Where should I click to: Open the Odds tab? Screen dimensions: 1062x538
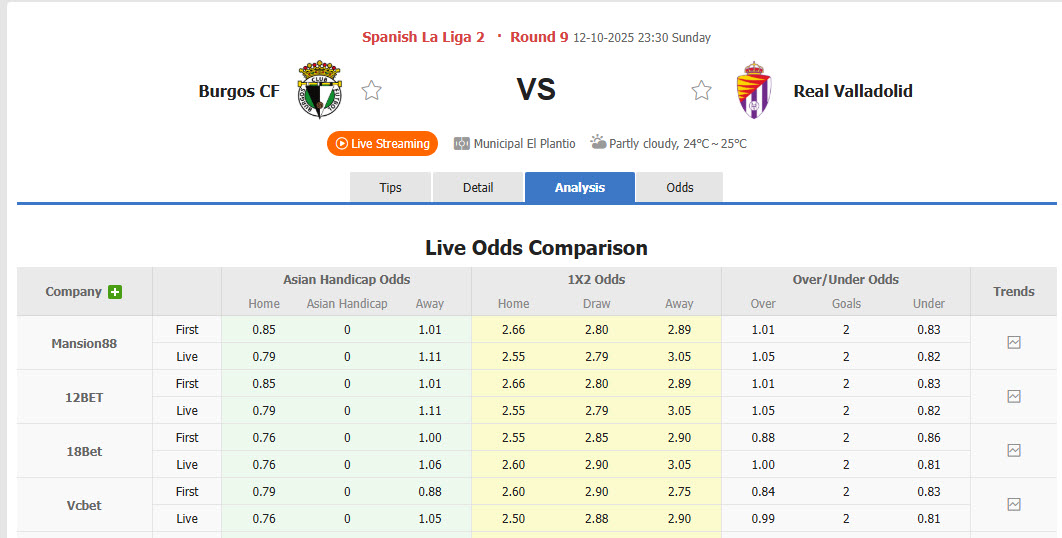(x=680, y=187)
